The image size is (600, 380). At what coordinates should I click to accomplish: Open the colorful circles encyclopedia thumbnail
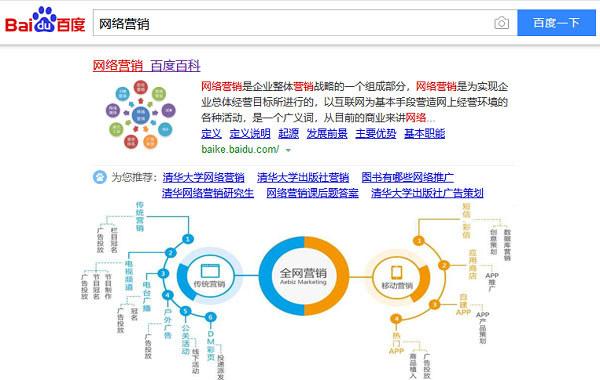140,114
